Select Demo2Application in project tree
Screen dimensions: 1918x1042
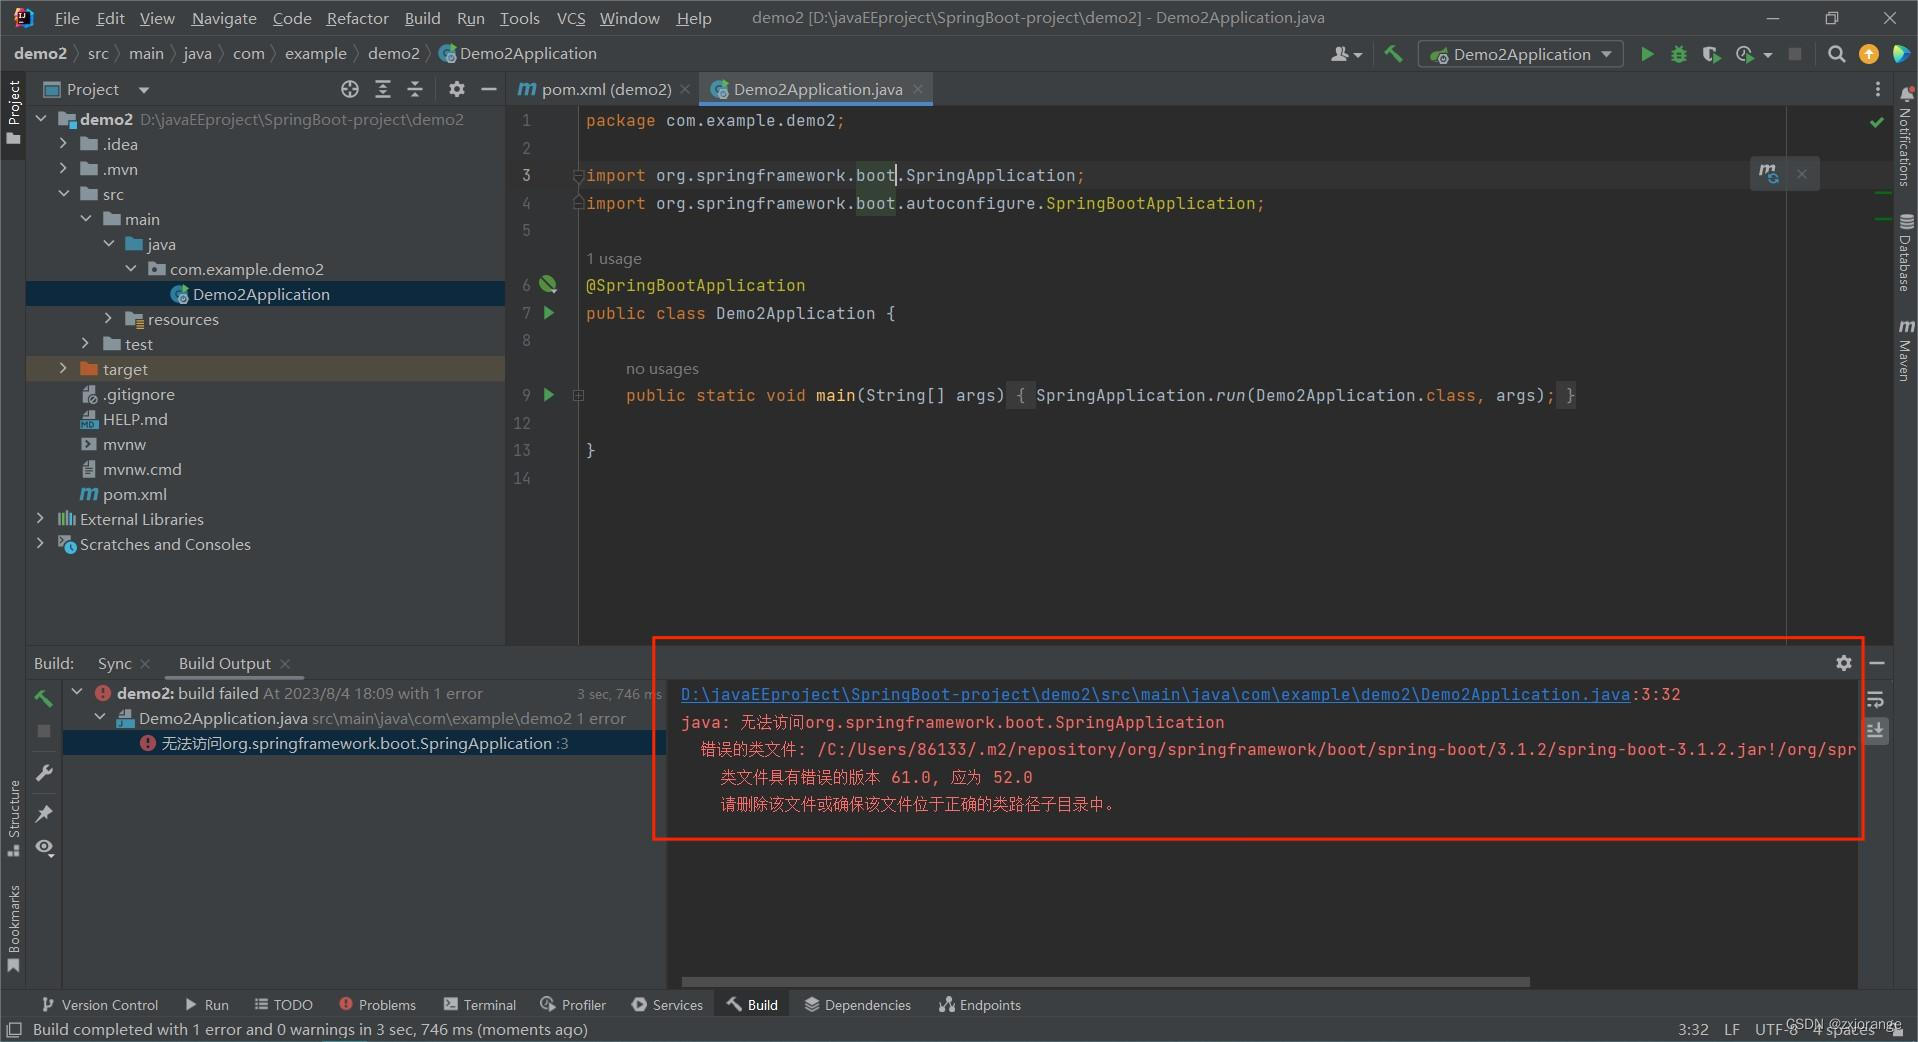260,294
